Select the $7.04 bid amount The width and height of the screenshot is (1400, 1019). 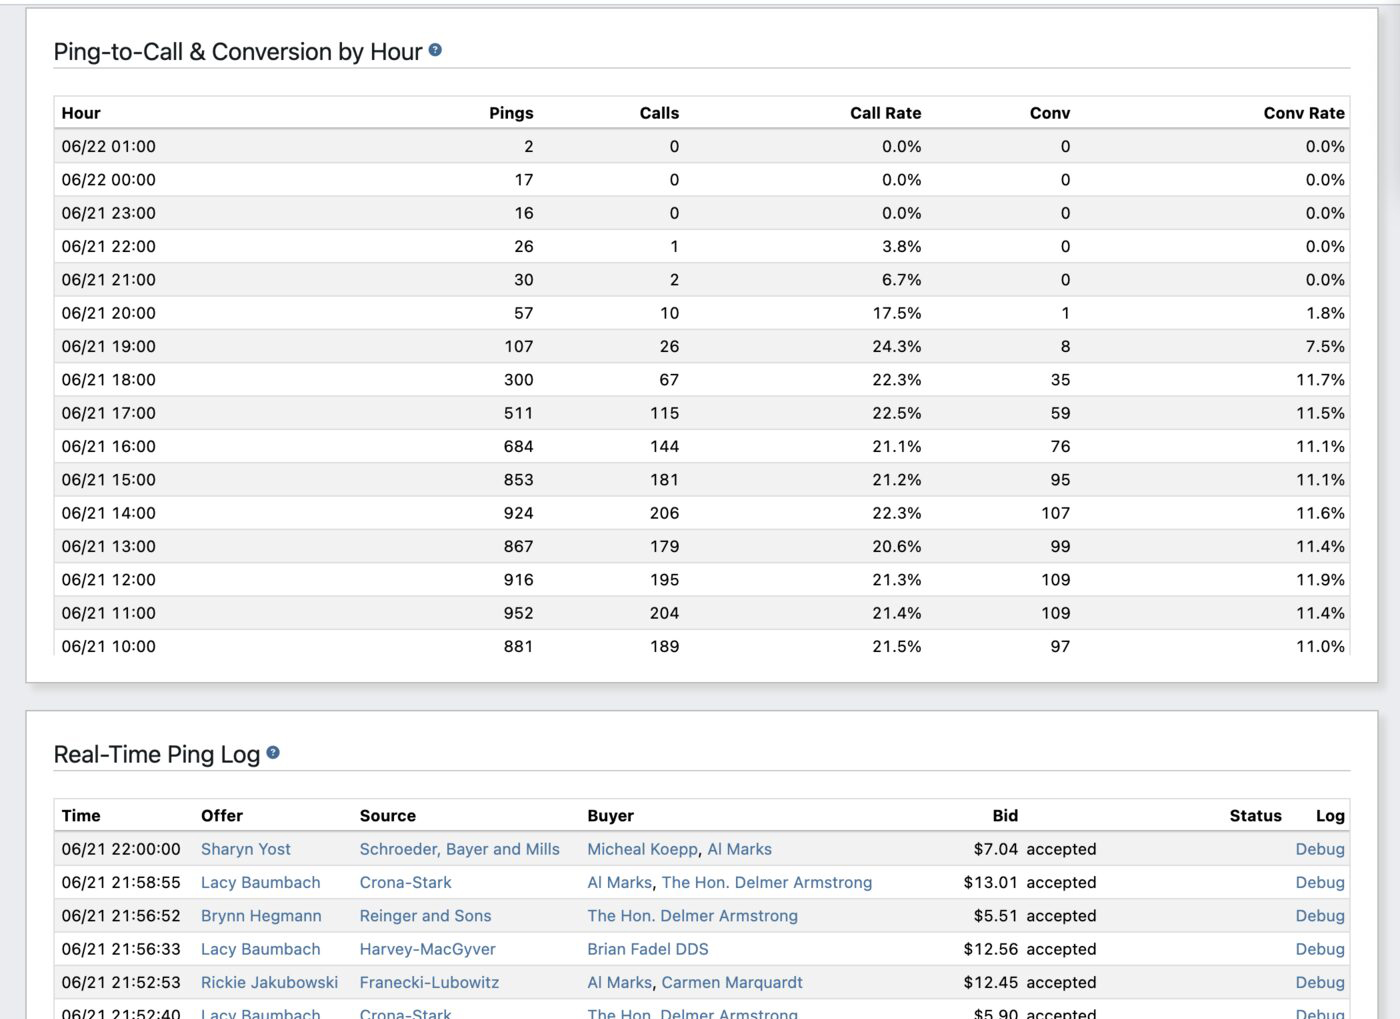click(x=996, y=849)
